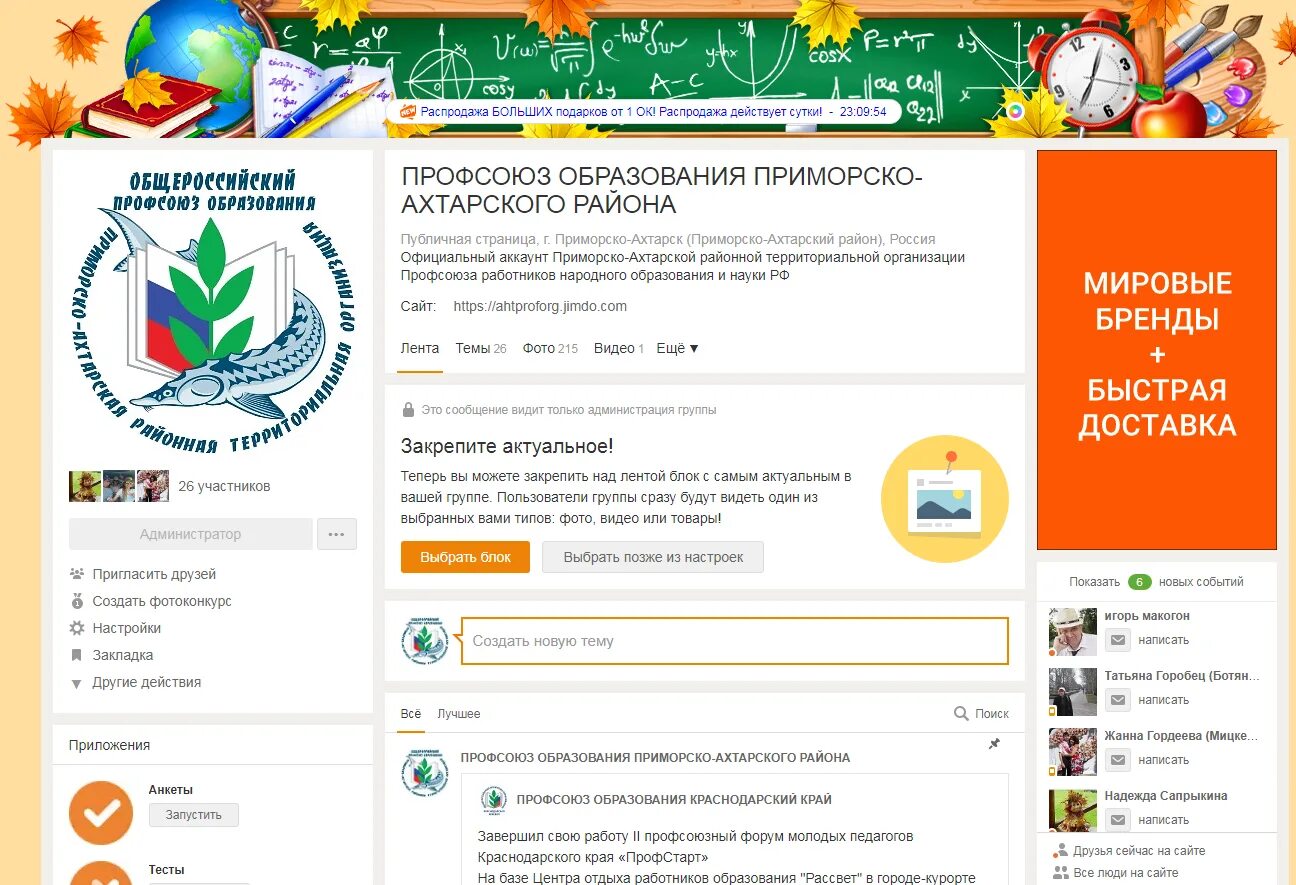
Task: Open игорь макогон profile name
Action: [1147, 616]
